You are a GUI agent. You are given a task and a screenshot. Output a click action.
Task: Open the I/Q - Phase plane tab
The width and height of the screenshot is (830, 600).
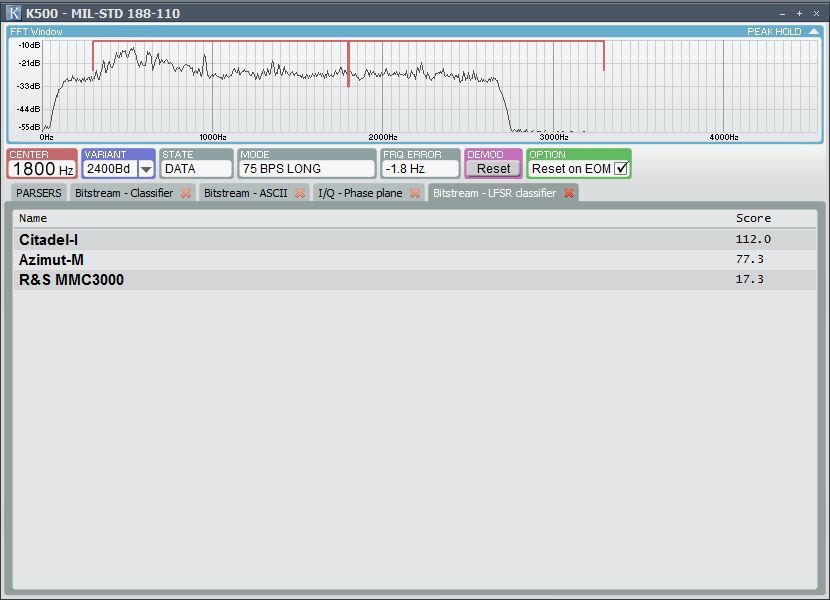(360, 193)
